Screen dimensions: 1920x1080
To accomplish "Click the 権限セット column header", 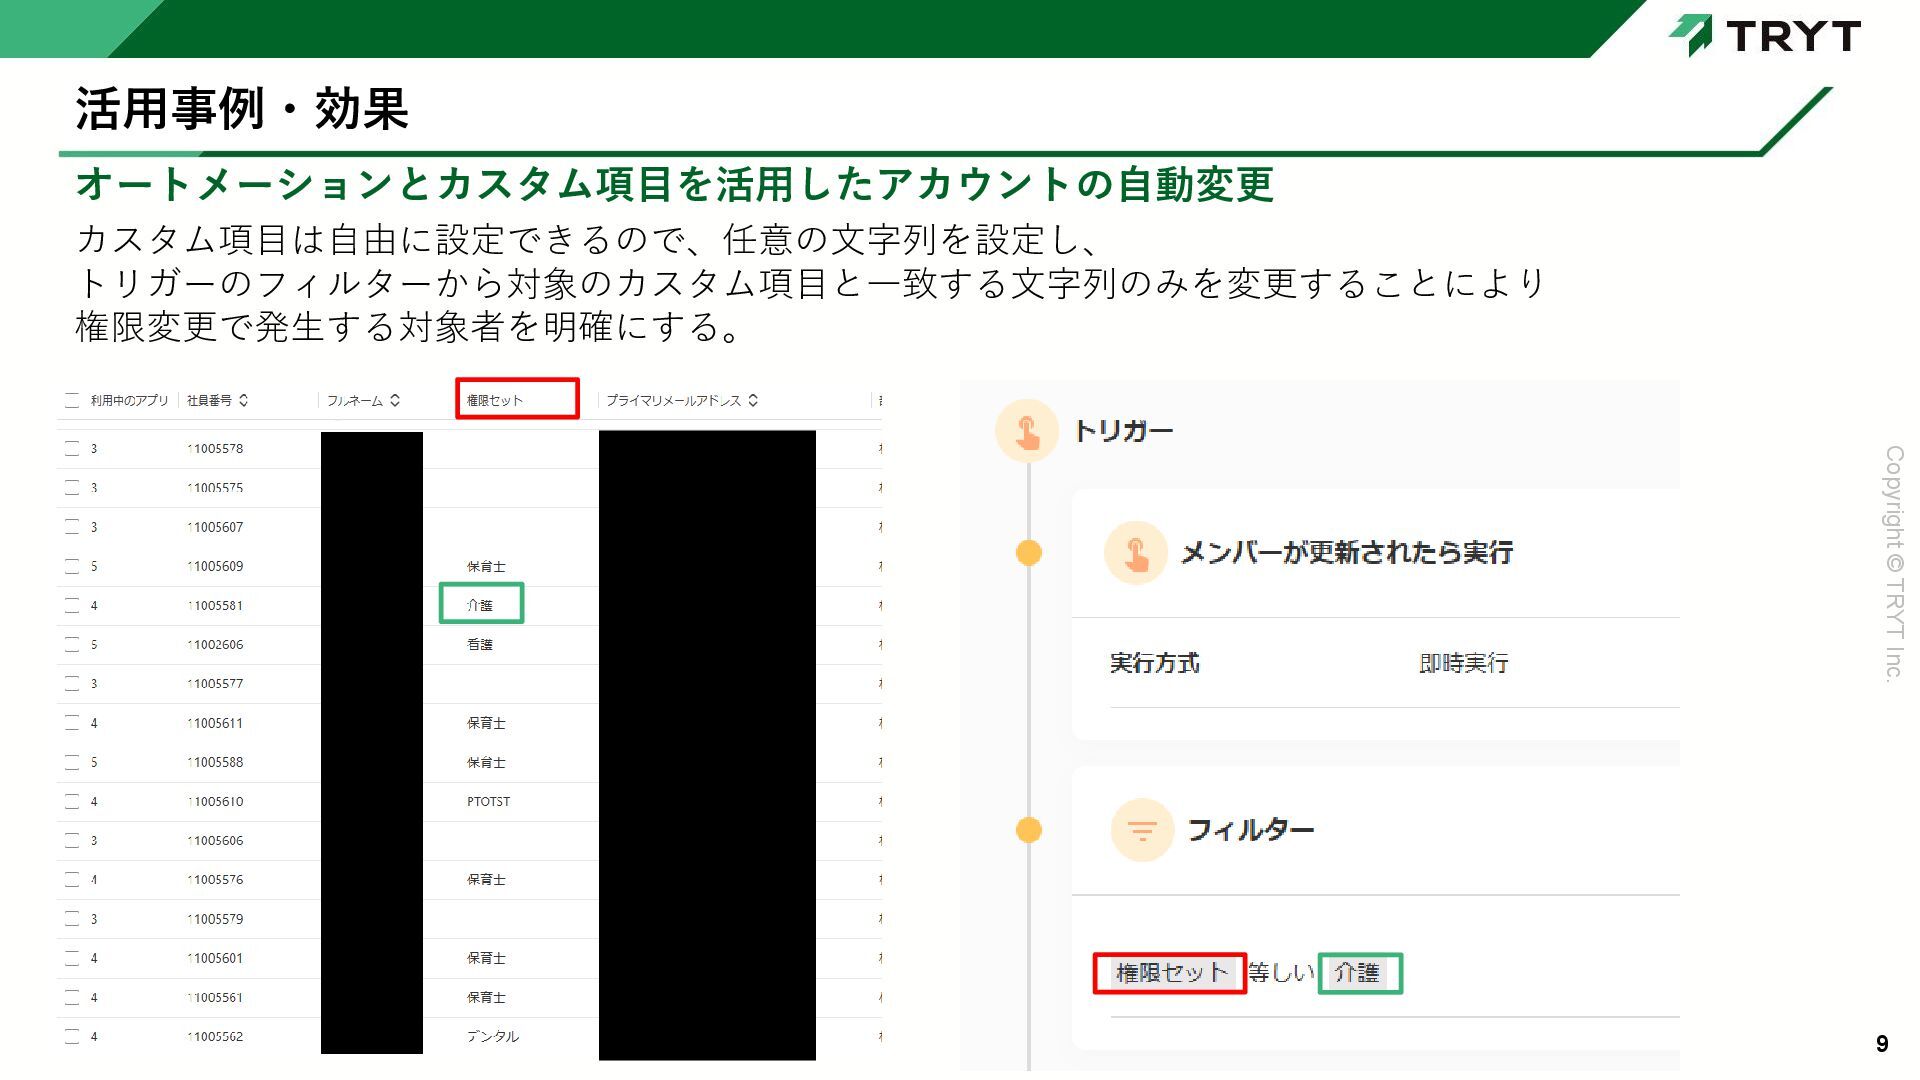I will click(x=495, y=400).
